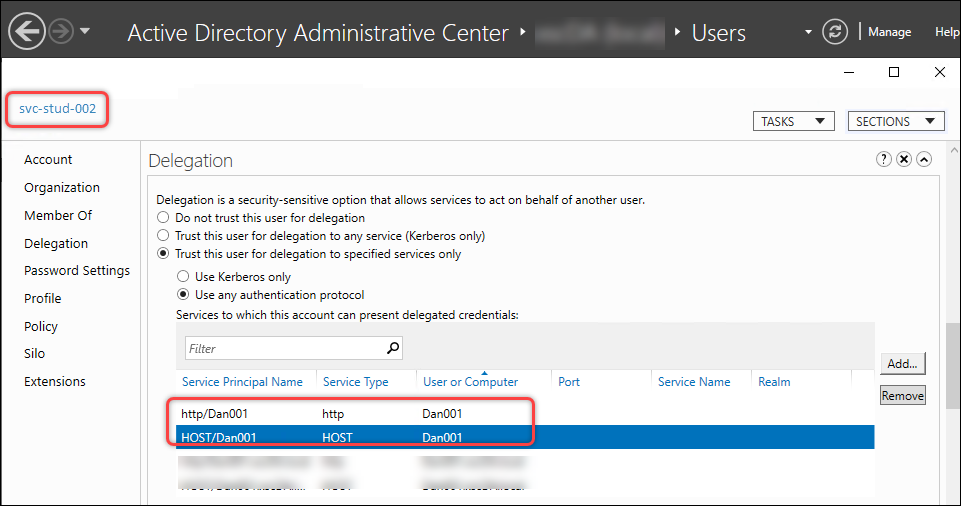Click the Add... button

pyautogui.click(x=902, y=364)
